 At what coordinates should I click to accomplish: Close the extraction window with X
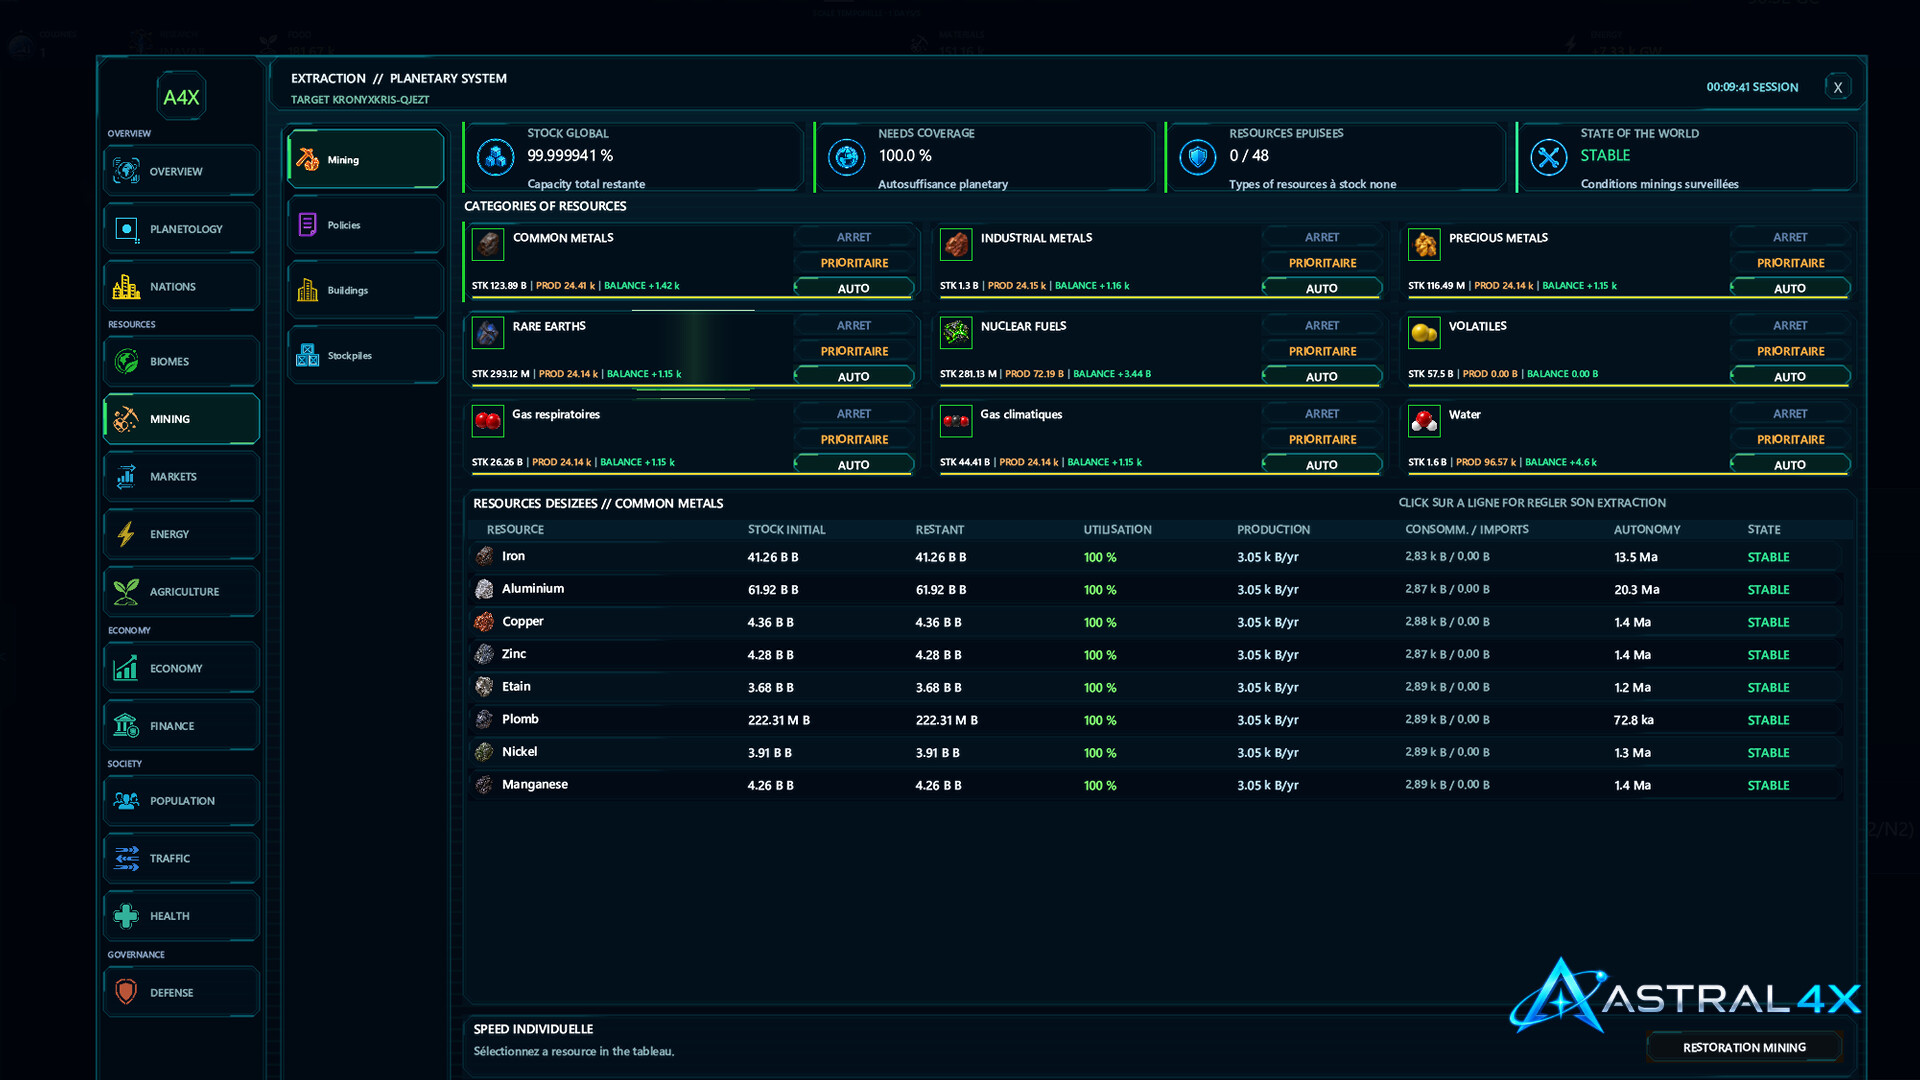(1838, 87)
